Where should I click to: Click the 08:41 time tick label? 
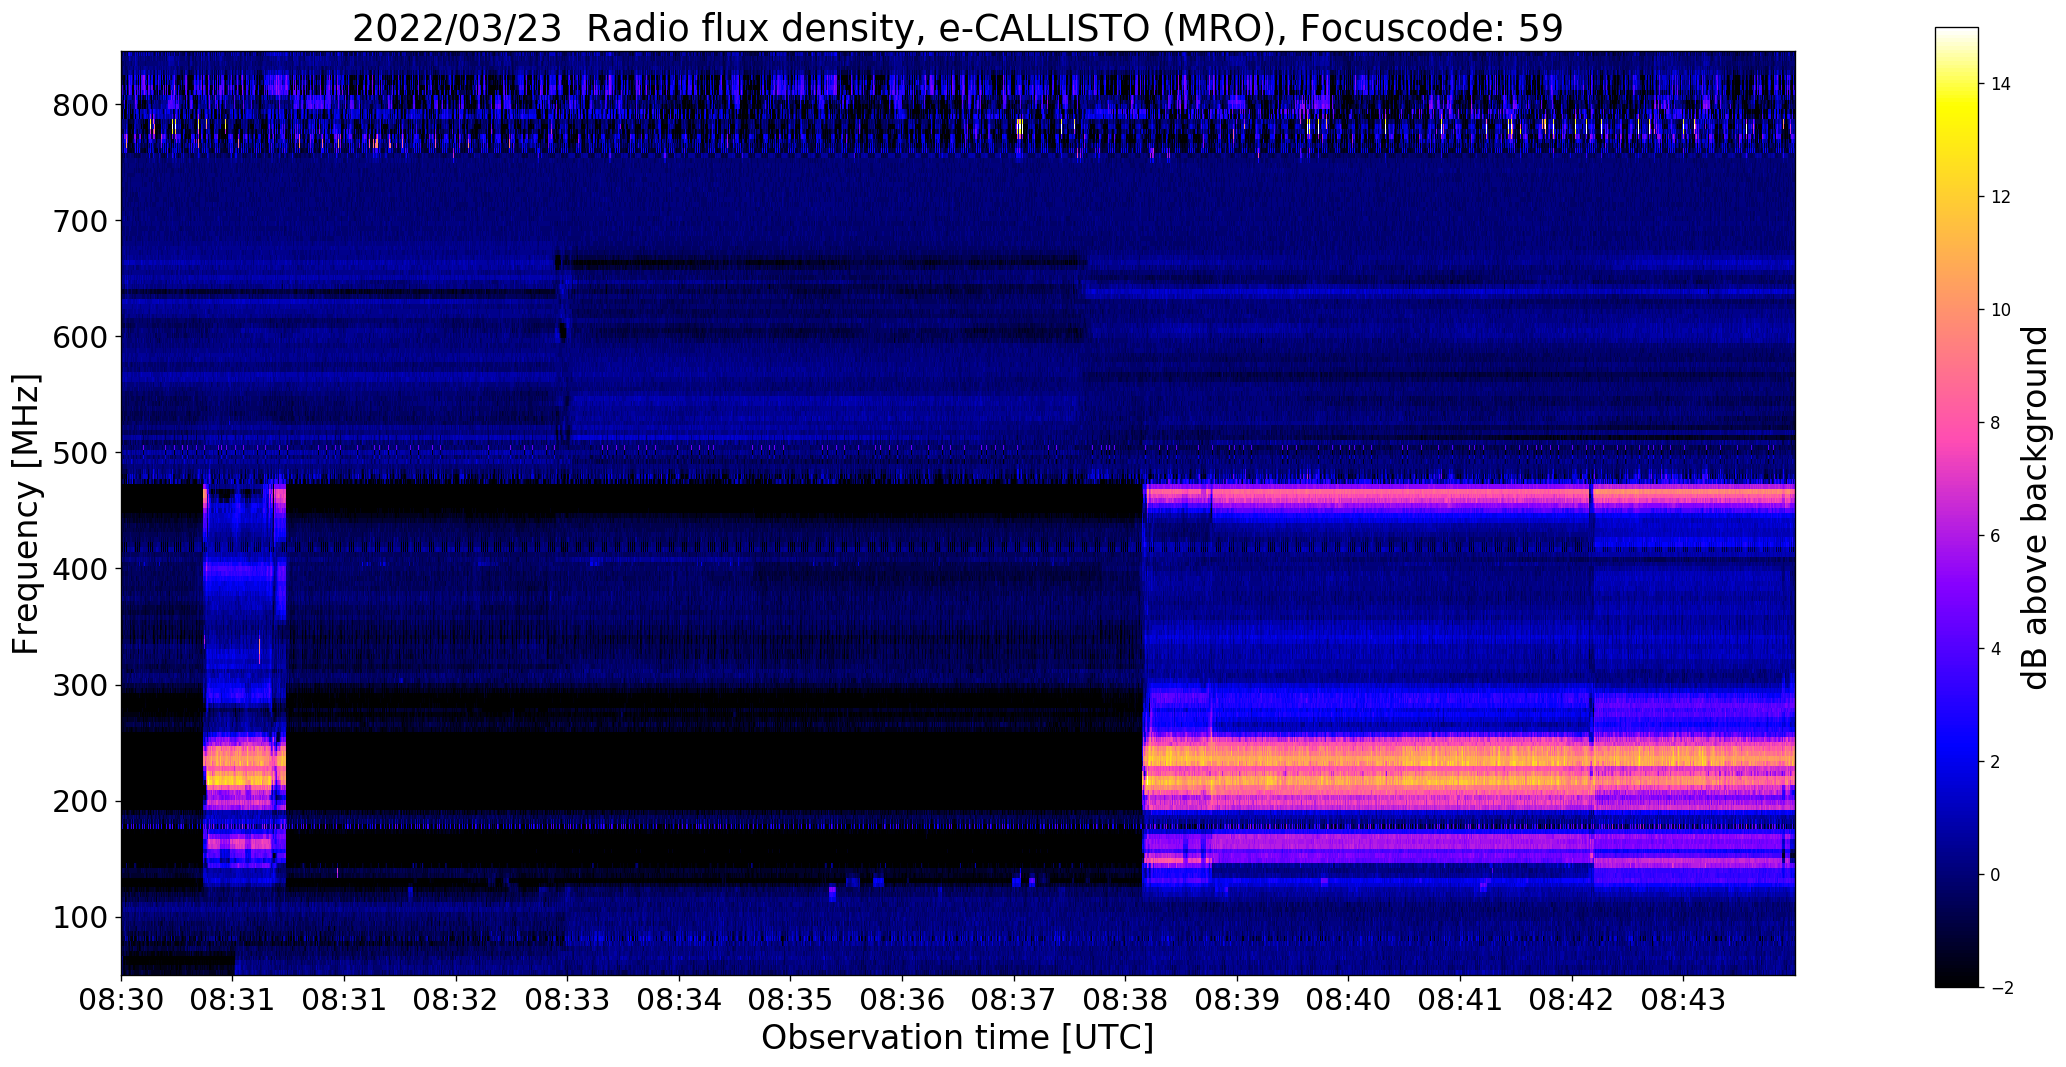(1461, 1000)
